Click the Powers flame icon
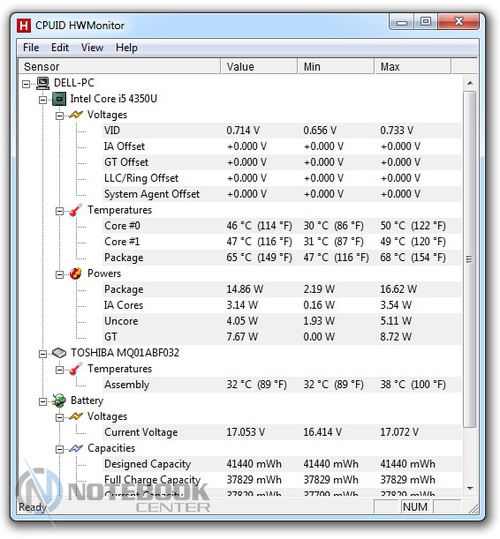 pyautogui.click(x=76, y=274)
